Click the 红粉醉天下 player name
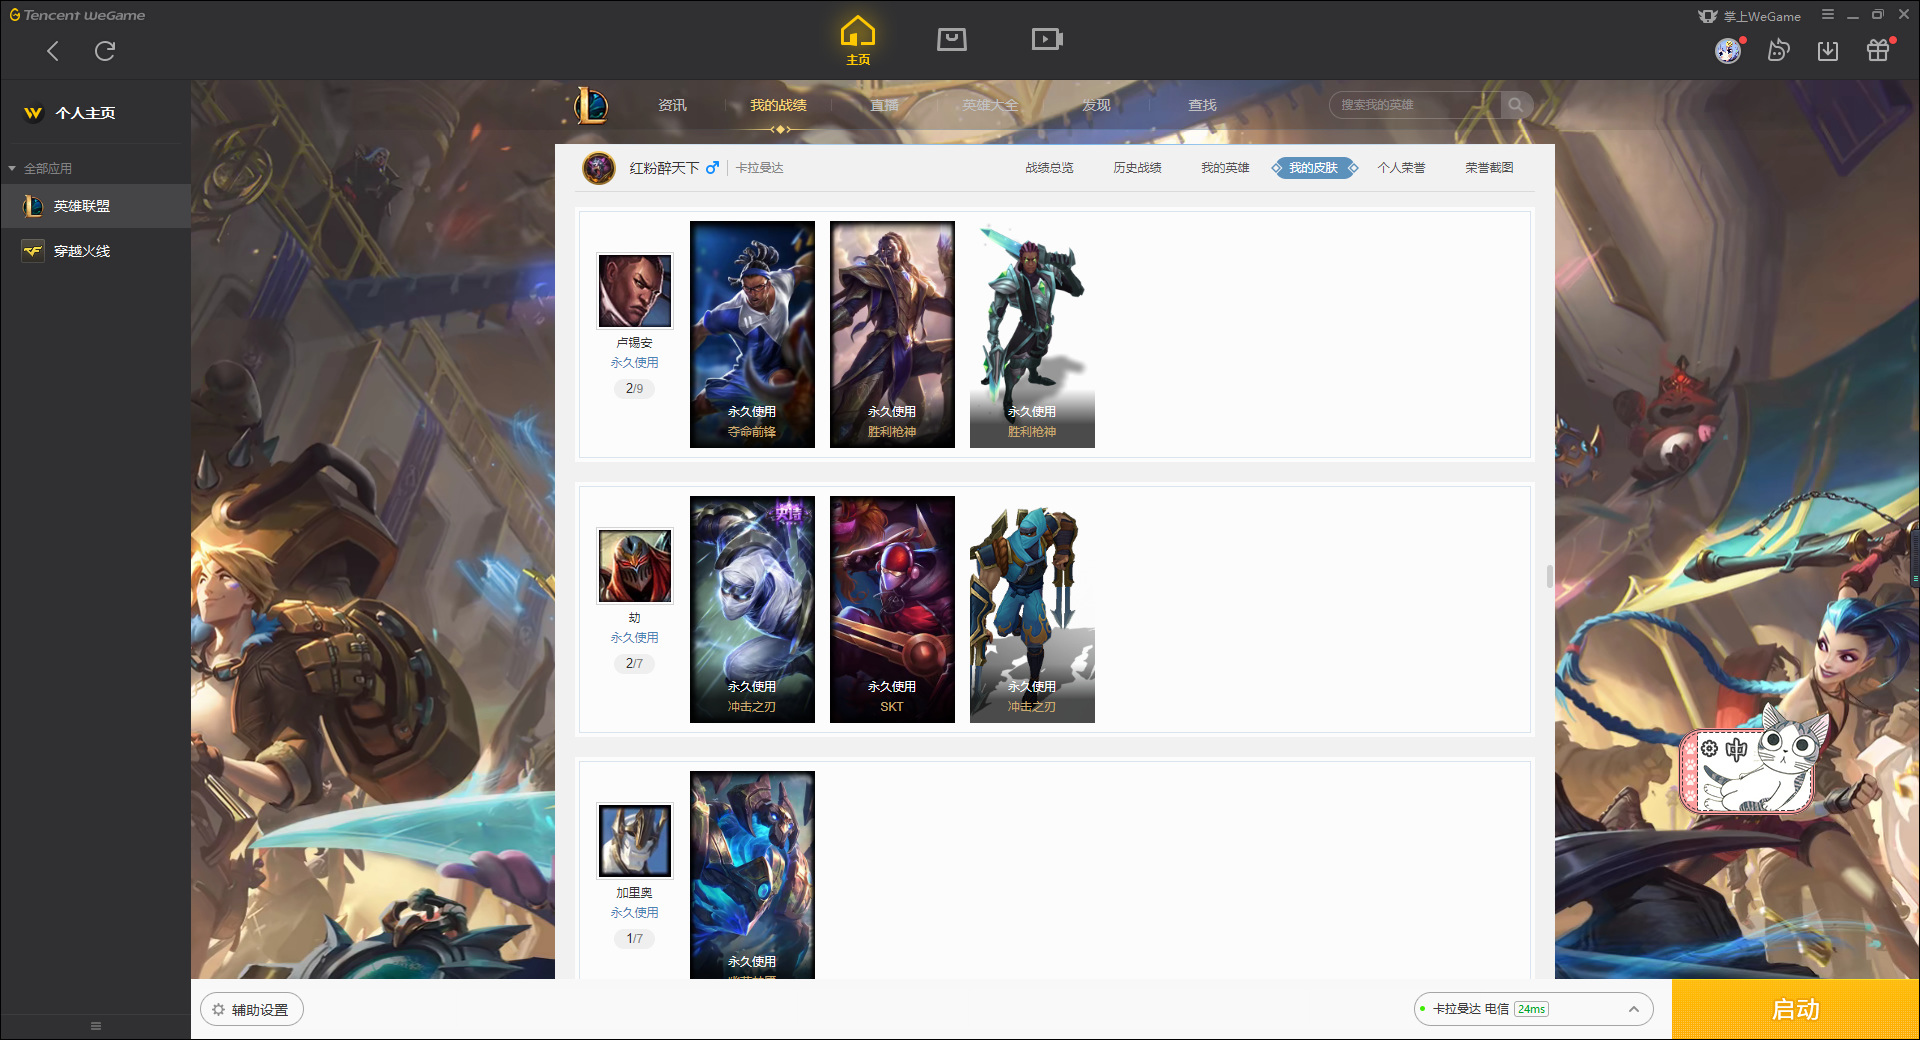 [x=664, y=168]
